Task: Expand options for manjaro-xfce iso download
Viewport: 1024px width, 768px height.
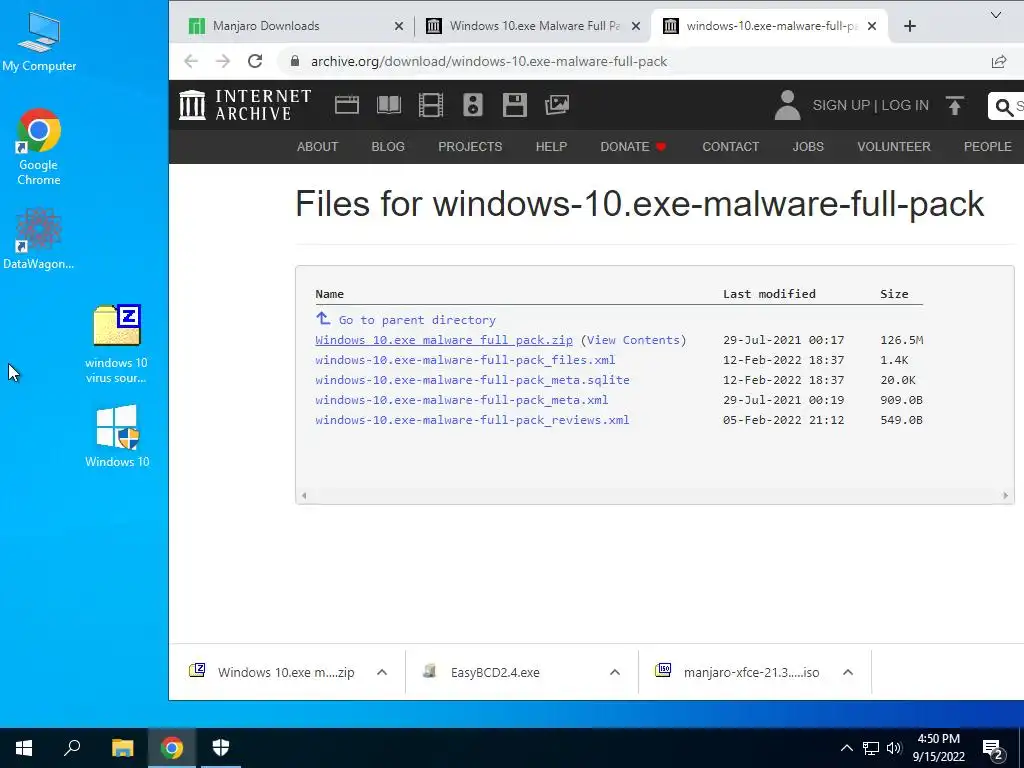Action: pos(848,672)
